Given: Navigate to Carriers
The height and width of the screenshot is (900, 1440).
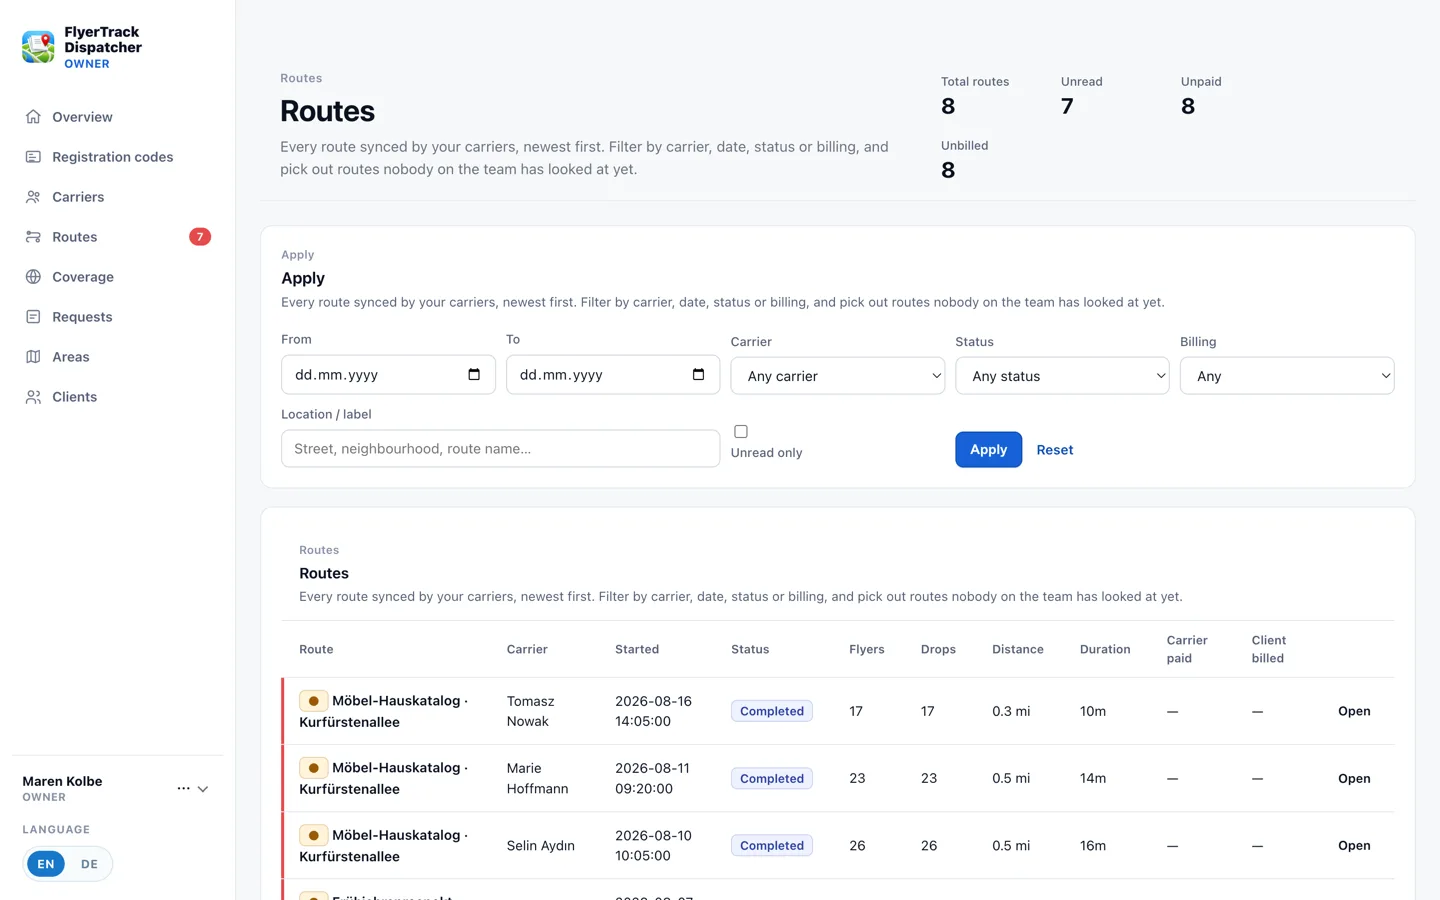Looking at the screenshot, I should 118,197.
